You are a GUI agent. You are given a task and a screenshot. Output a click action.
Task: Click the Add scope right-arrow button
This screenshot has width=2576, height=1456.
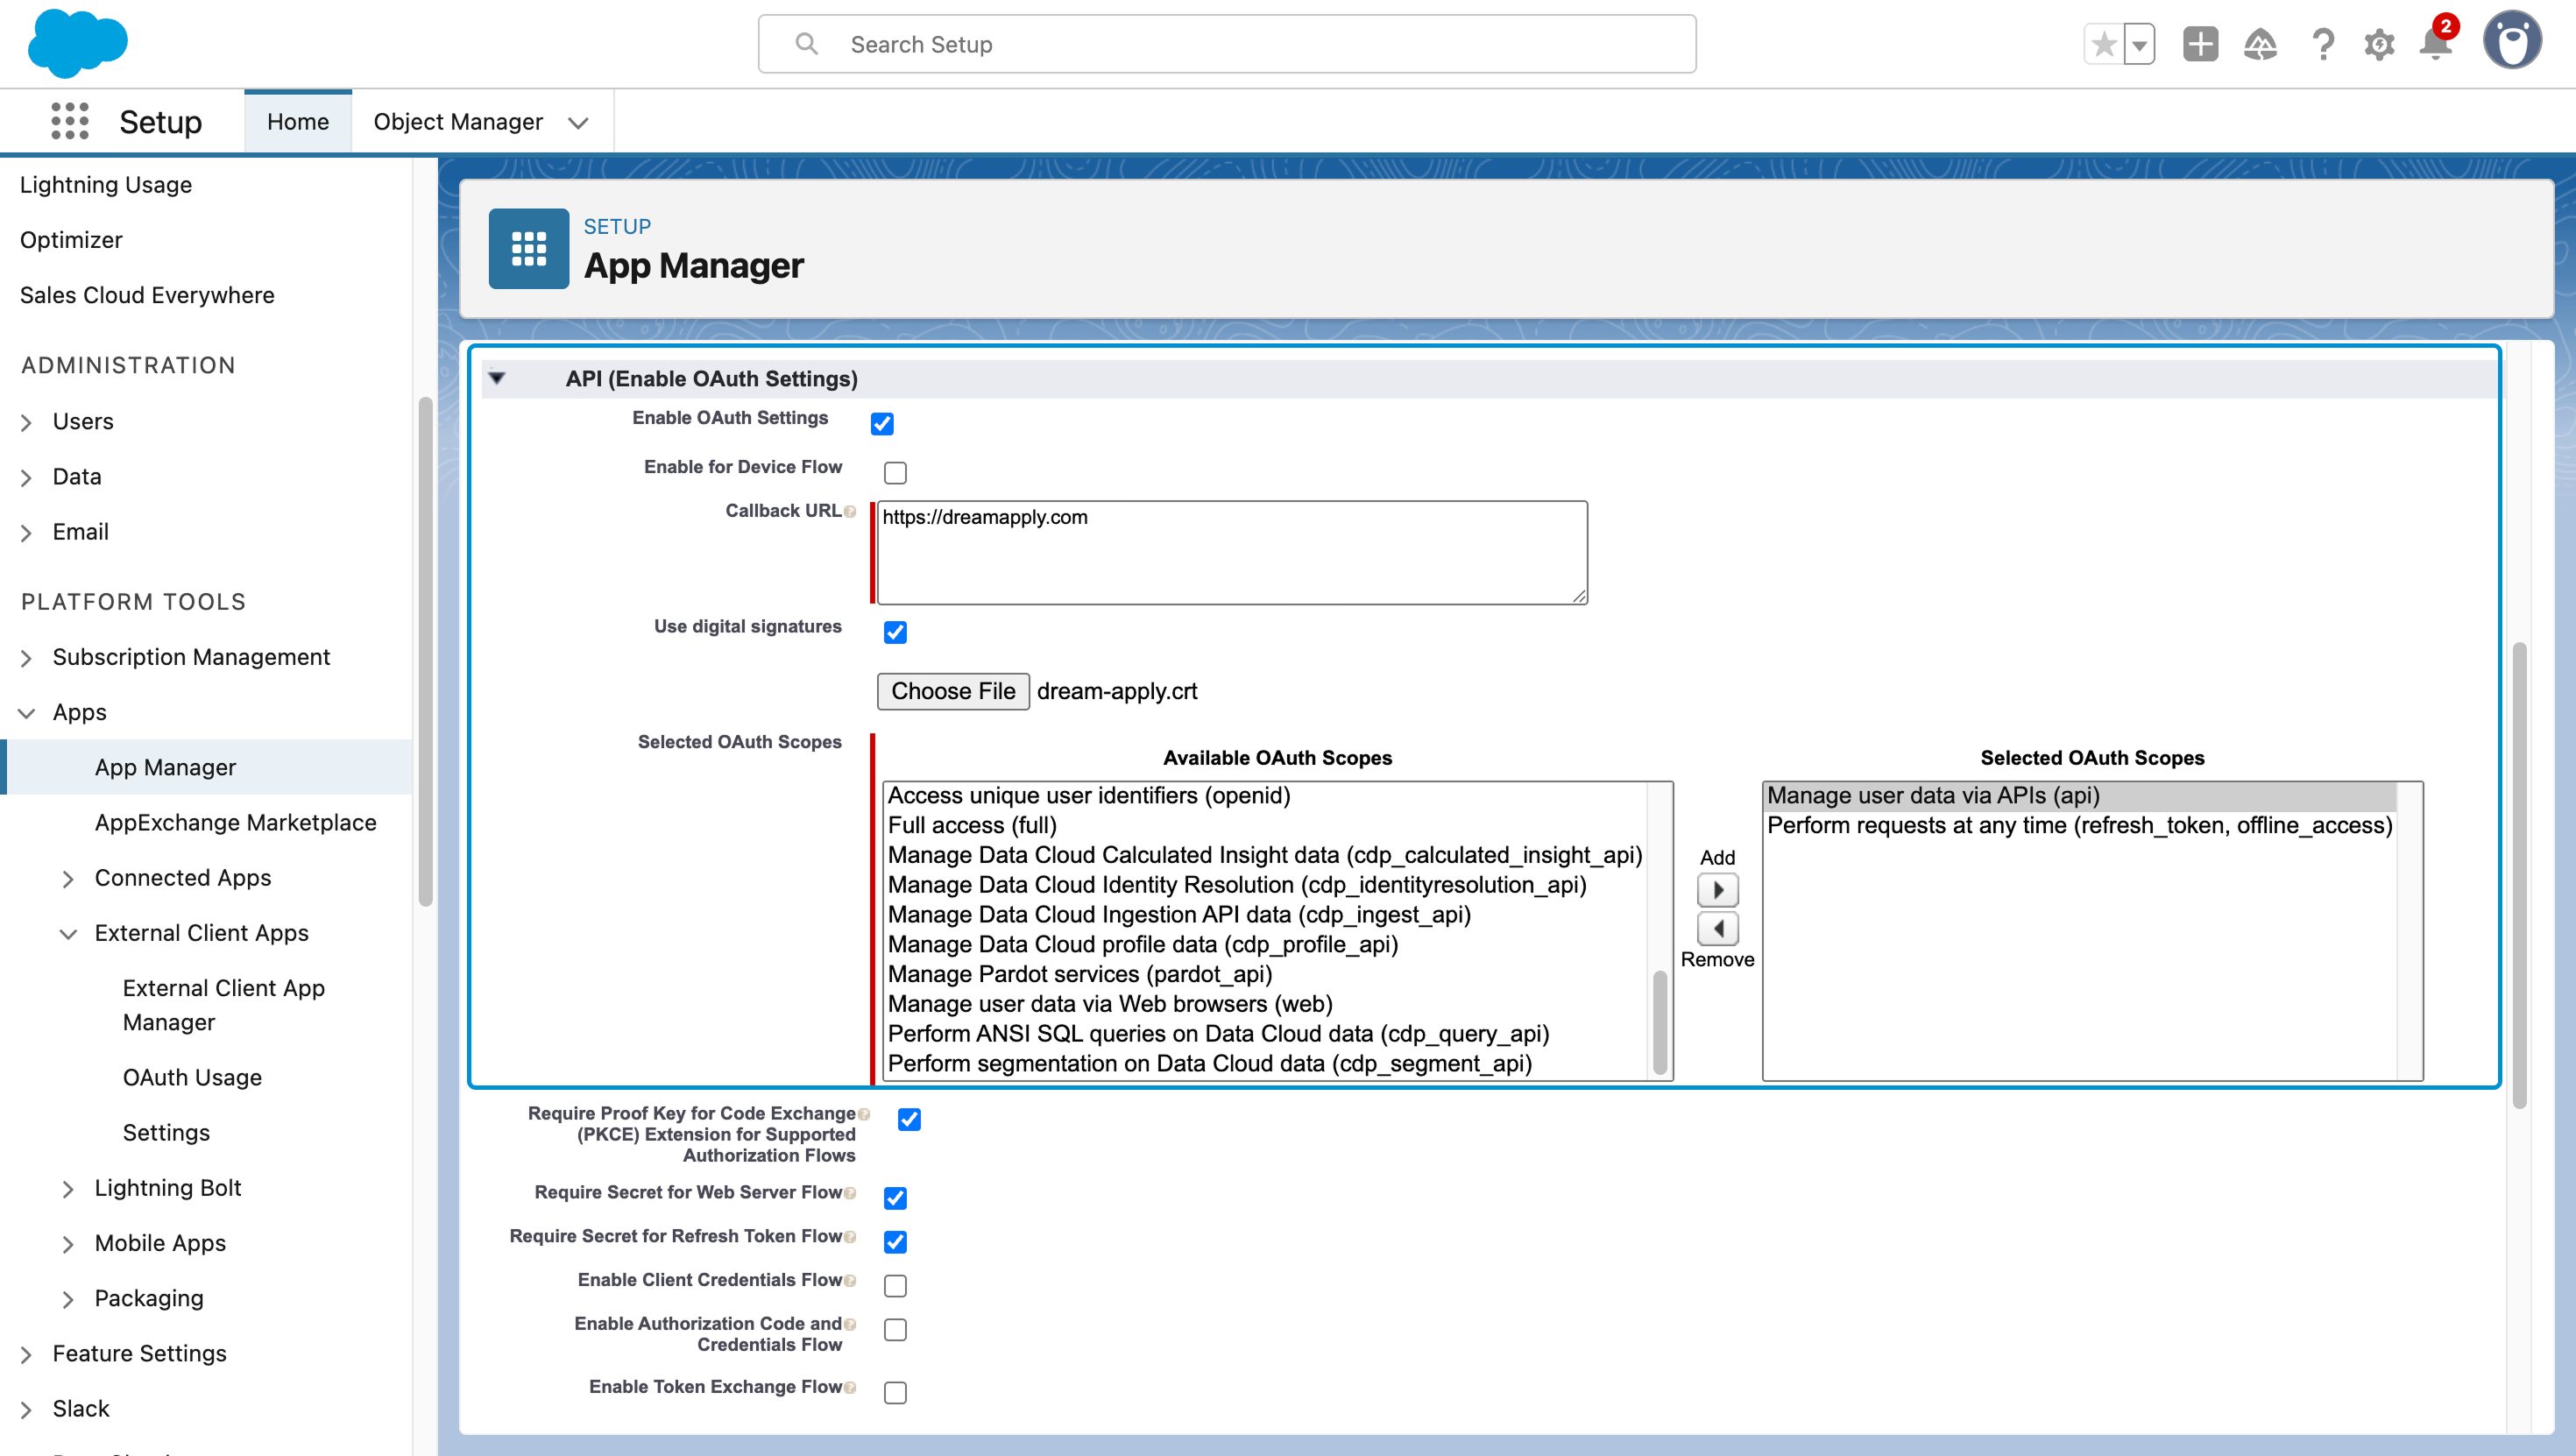[x=1718, y=890]
